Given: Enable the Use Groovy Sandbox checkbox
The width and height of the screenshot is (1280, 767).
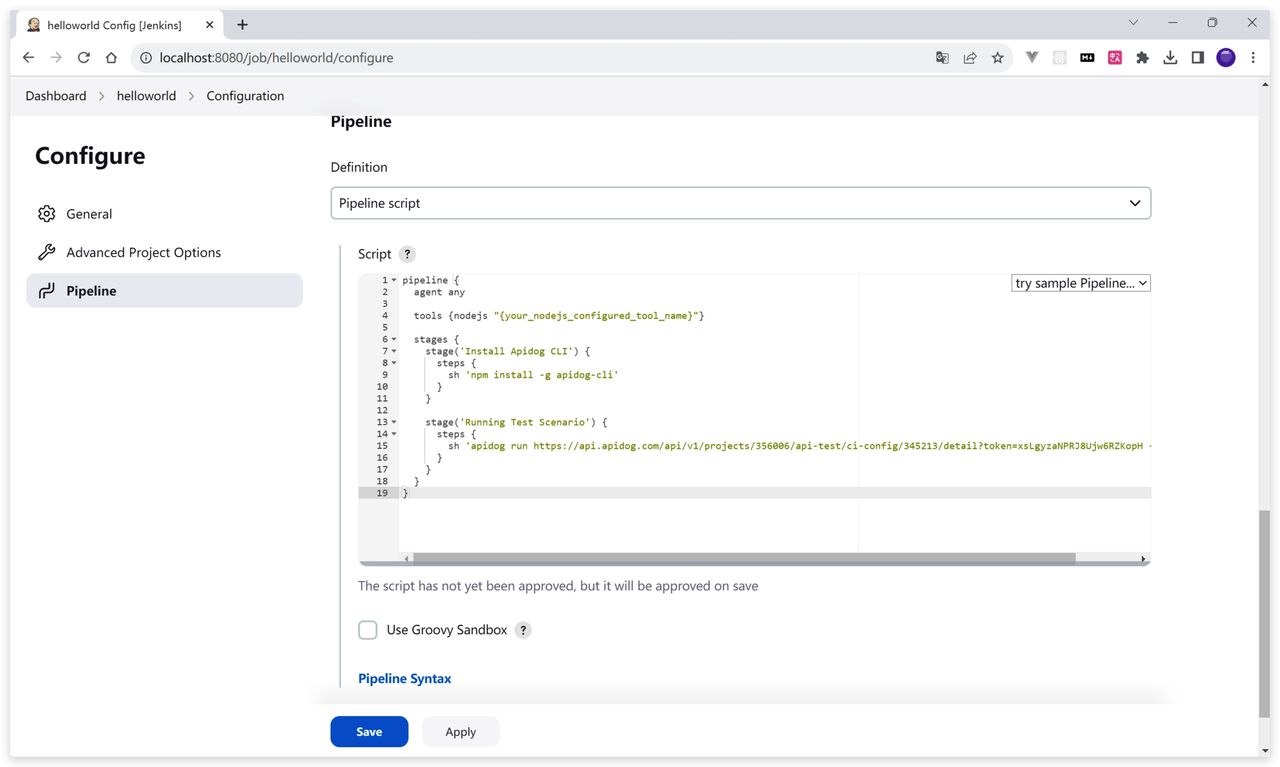Looking at the screenshot, I should click(x=368, y=630).
